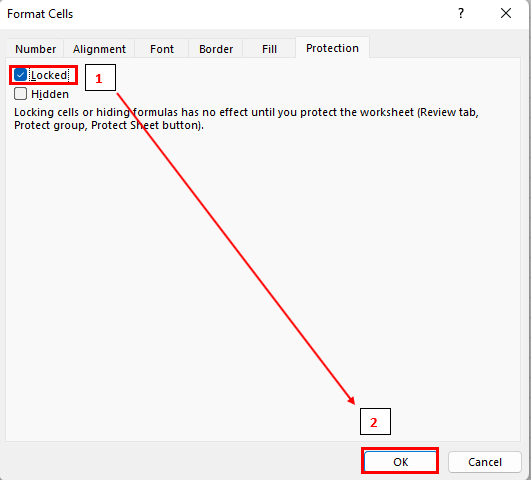The width and height of the screenshot is (531, 480).
Task: Uncheck the Locked checkbox
Action: click(20, 75)
